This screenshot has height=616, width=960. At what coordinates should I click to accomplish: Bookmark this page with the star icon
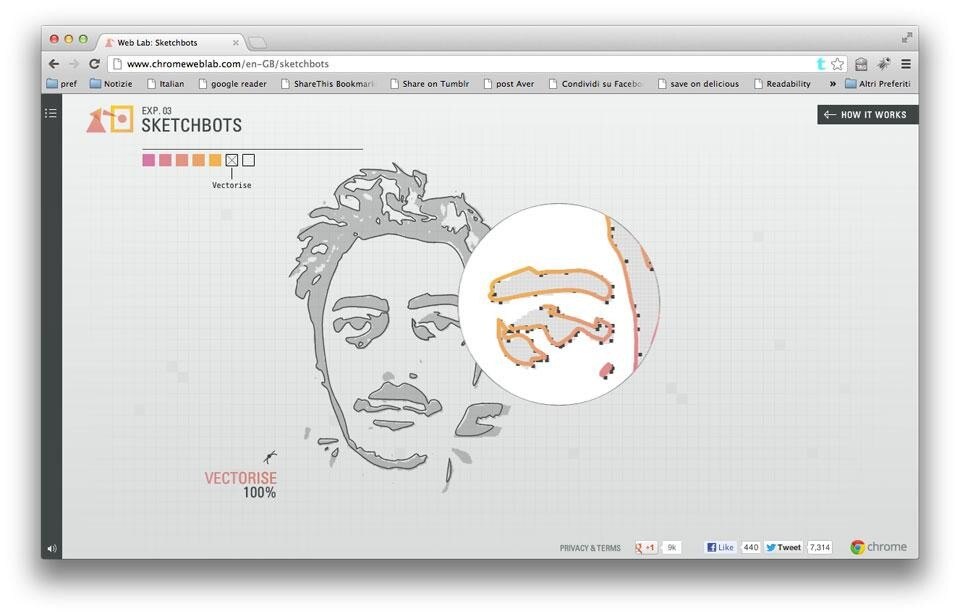(838, 64)
